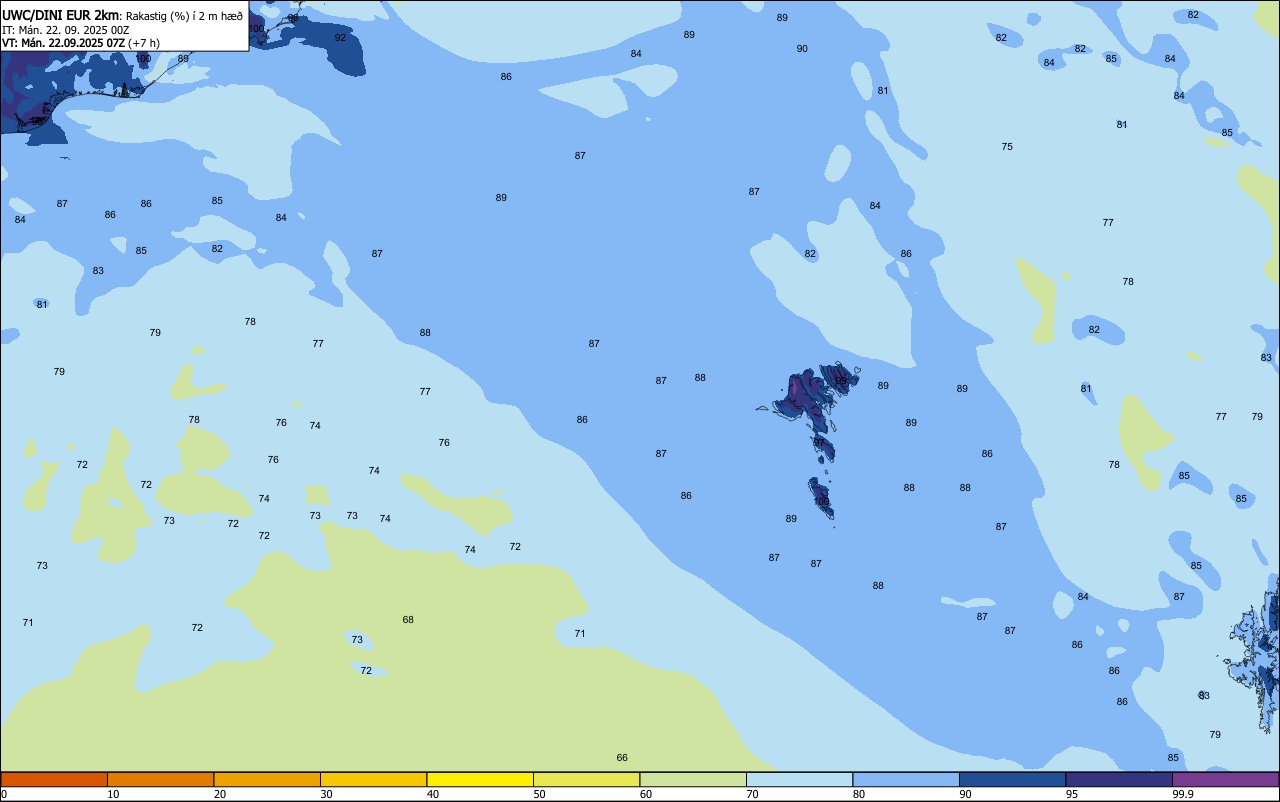Click the 0–10 dark orange legend swatch
This screenshot has width=1280, height=802.
pyautogui.click(x=54, y=779)
